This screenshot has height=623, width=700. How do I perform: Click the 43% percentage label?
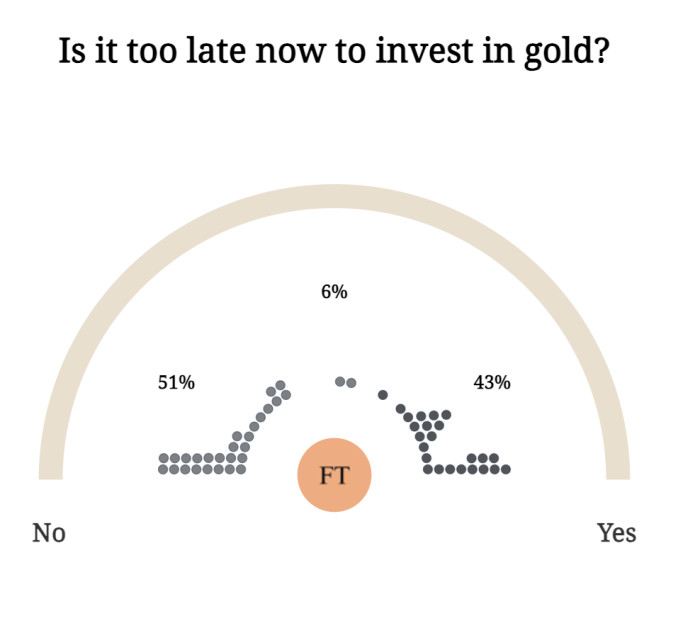[492, 382]
